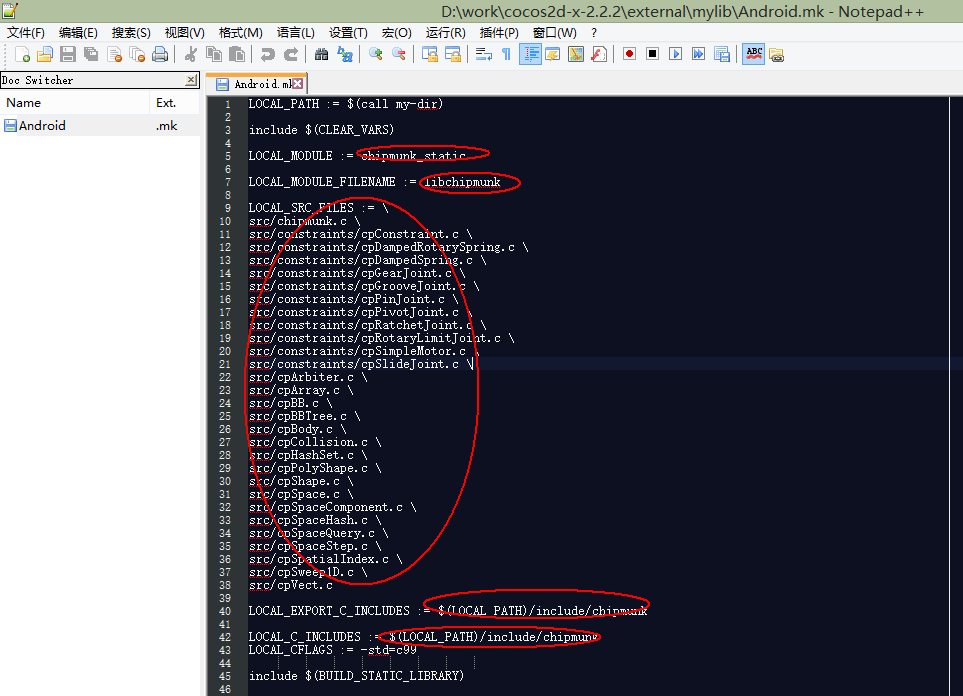Viewport: 963px width, 696px height.
Task: Sort Doc Switcher by Ext. column
Action: pos(174,103)
